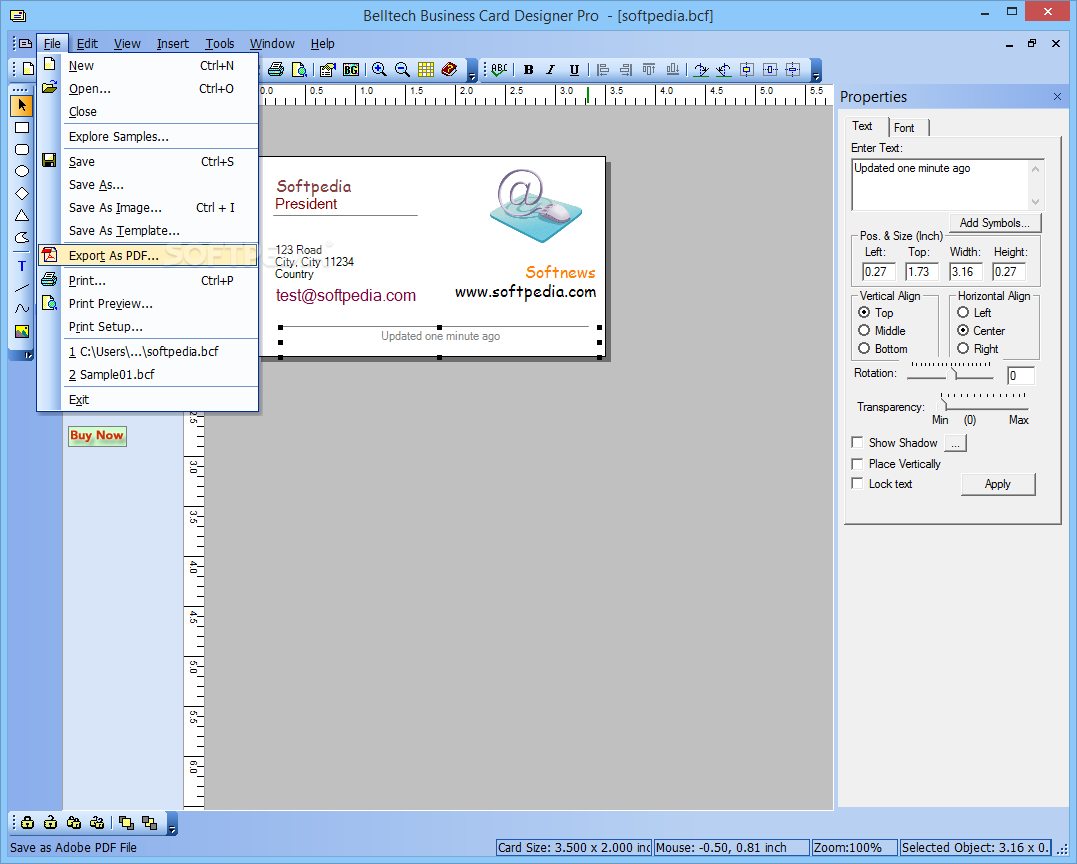This screenshot has height=864, width=1077.
Task: Click the Left position input field
Action: [x=878, y=272]
